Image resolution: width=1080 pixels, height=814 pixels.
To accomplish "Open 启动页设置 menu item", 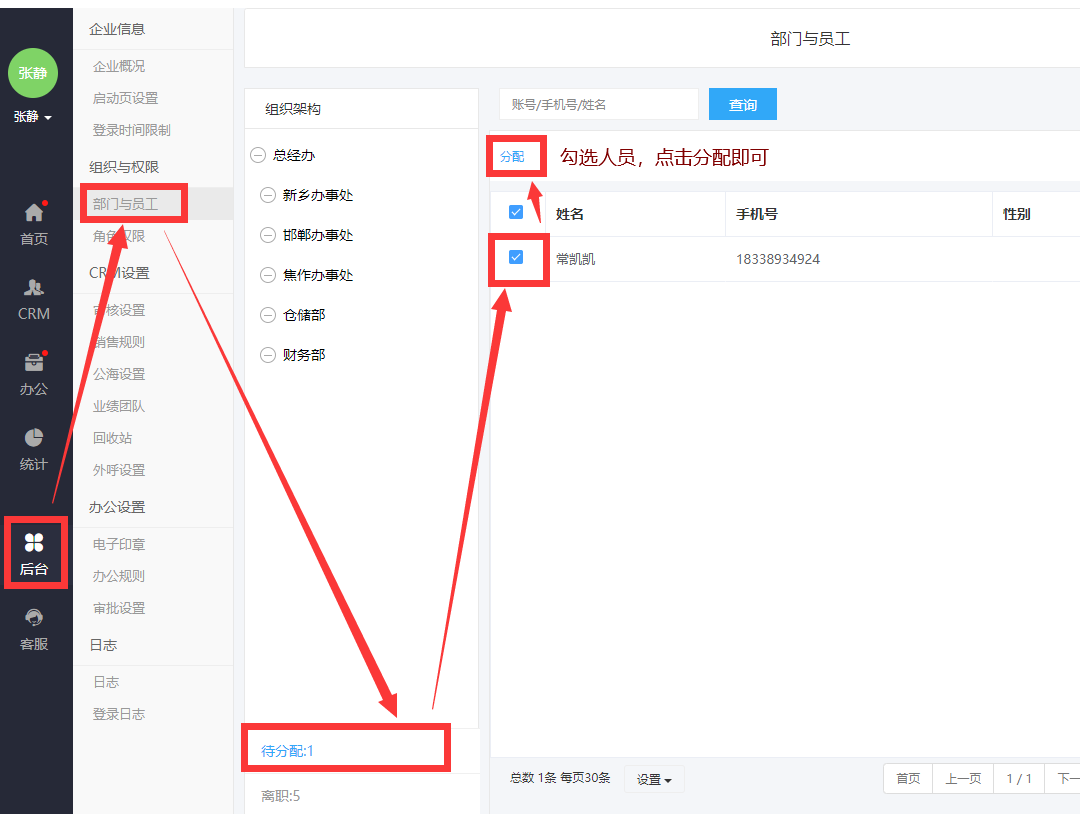I will click(125, 98).
